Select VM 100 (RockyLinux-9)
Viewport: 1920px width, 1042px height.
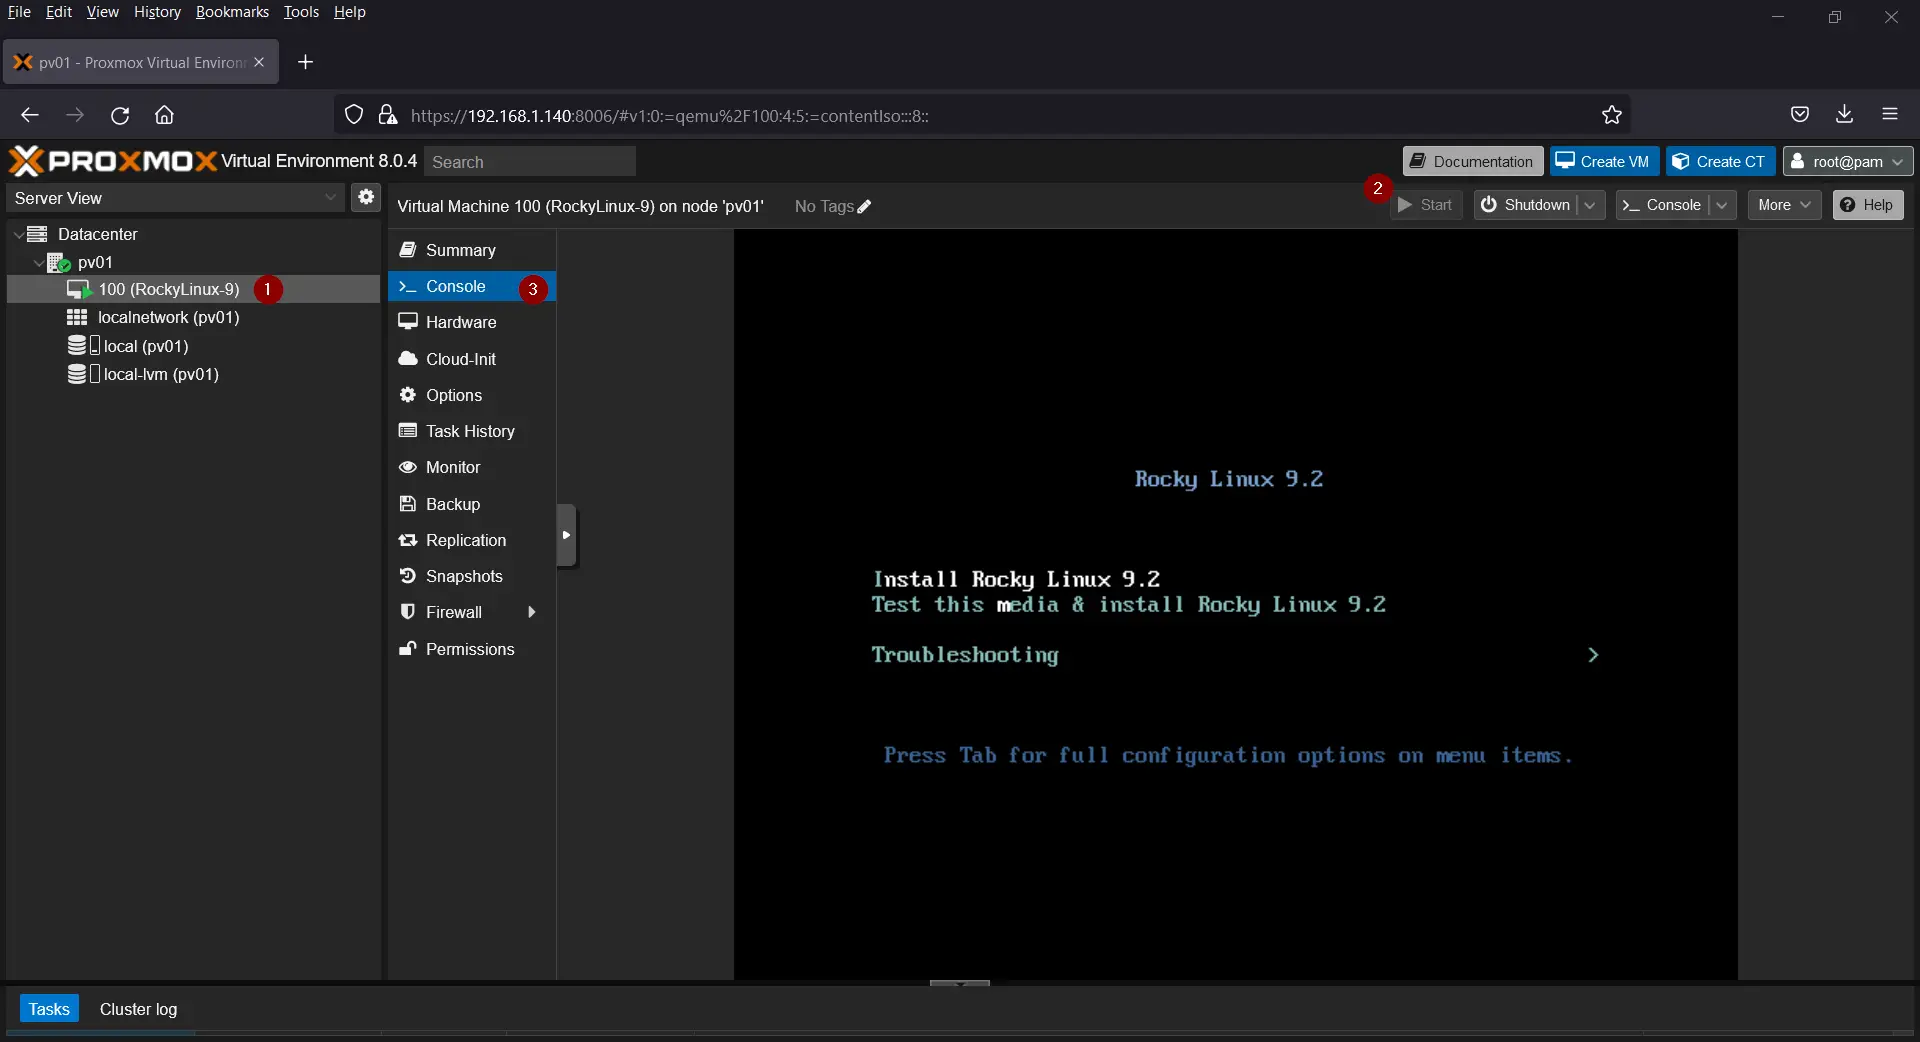pos(192,289)
